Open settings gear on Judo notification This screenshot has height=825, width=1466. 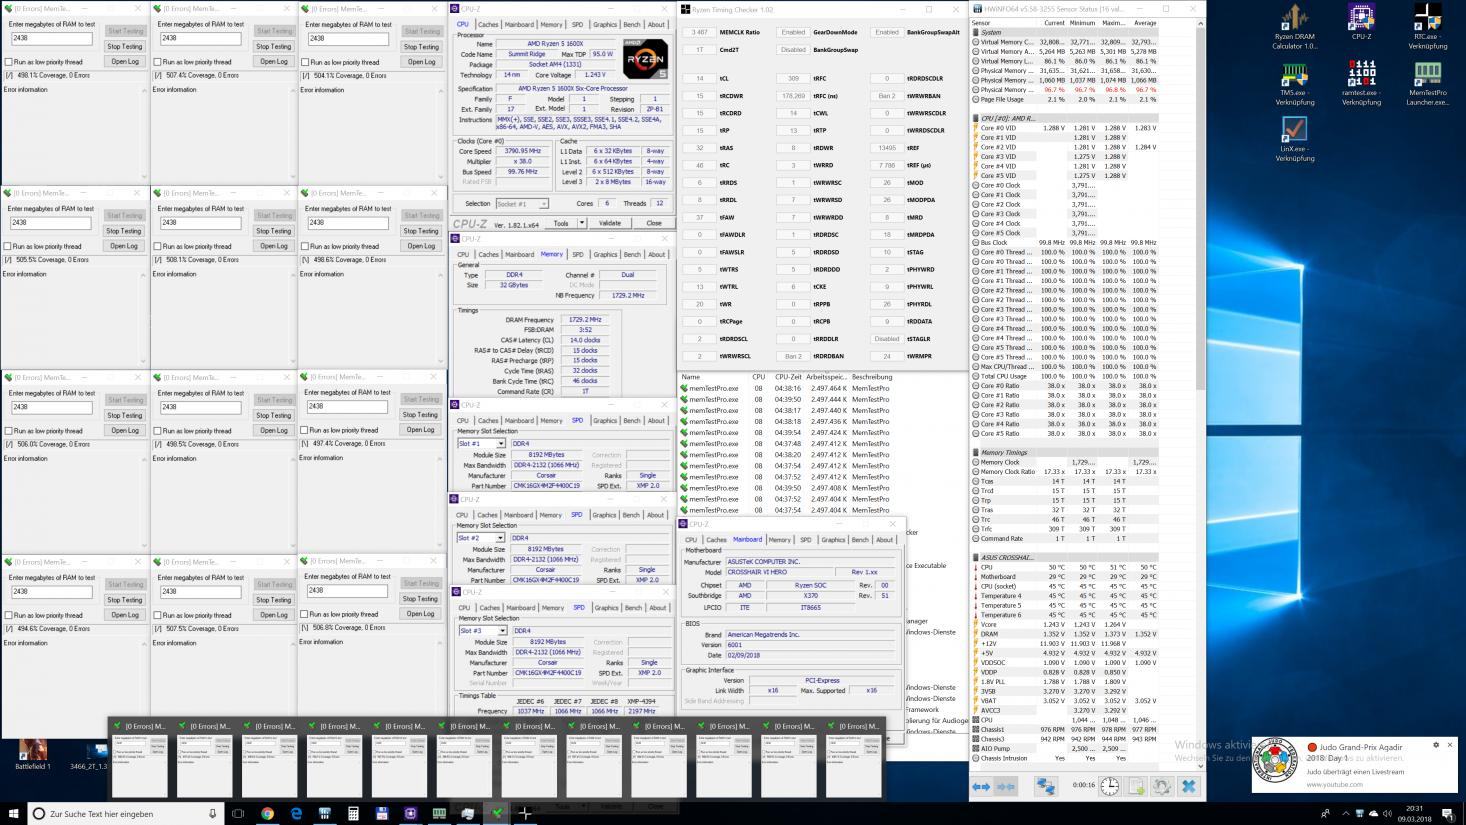tap(1436, 744)
